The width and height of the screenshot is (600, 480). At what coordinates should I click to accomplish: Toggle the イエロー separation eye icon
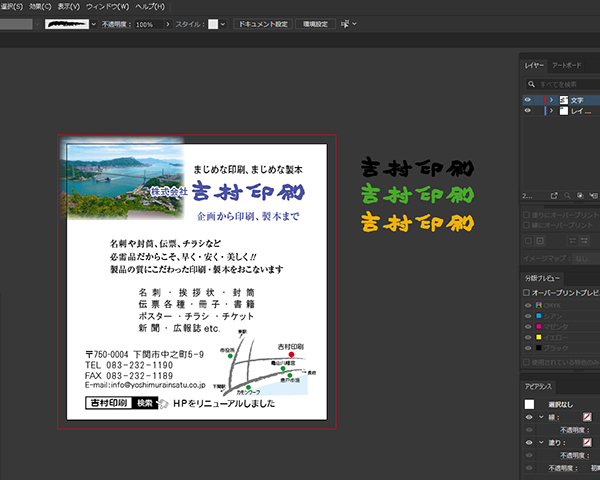tap(528, 337)
